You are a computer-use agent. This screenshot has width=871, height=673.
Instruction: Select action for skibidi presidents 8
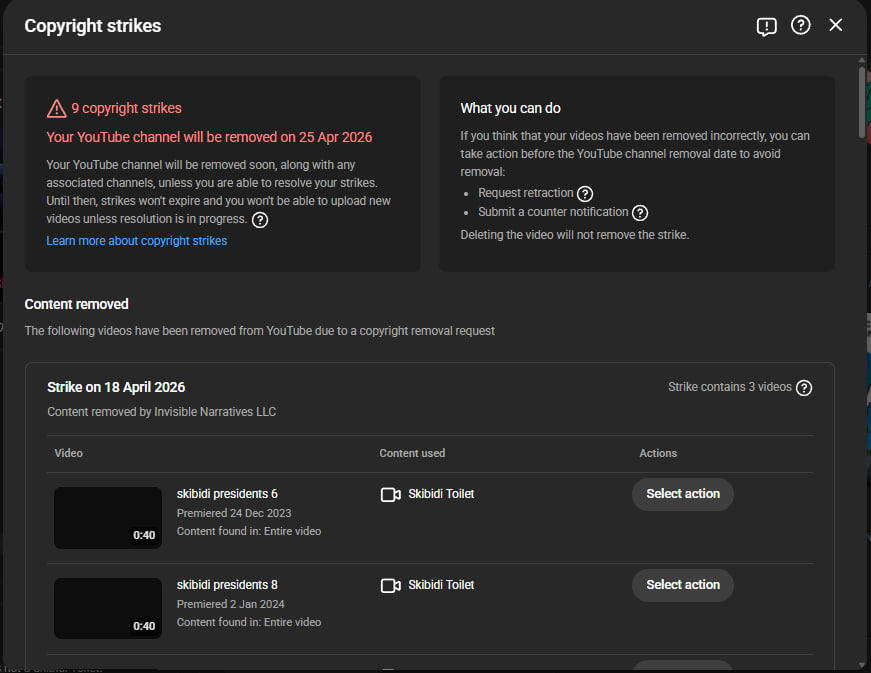683,585
